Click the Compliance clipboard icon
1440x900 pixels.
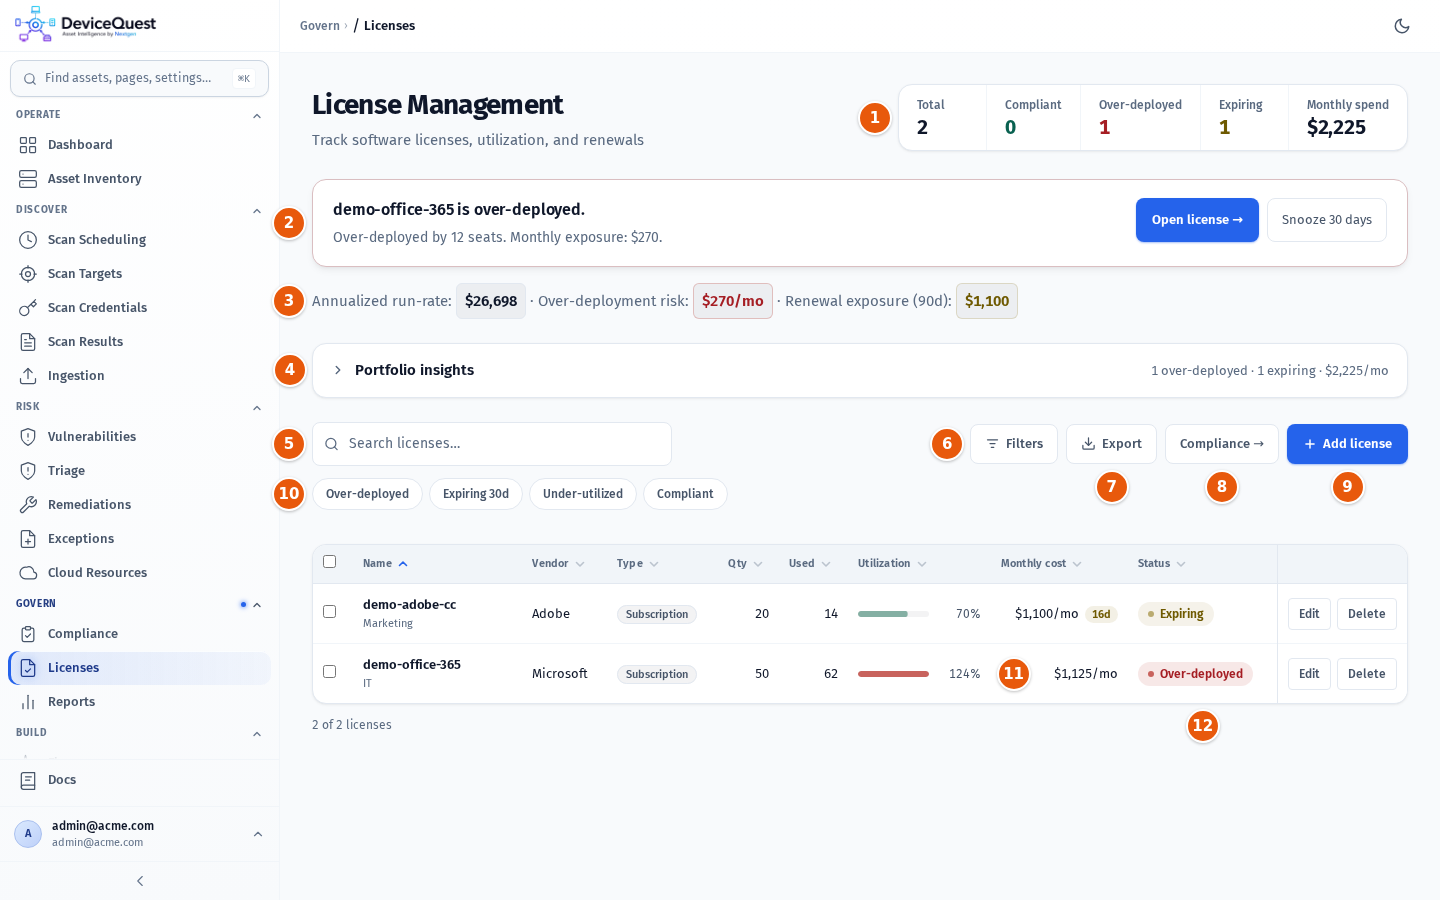tap(28, 634)
